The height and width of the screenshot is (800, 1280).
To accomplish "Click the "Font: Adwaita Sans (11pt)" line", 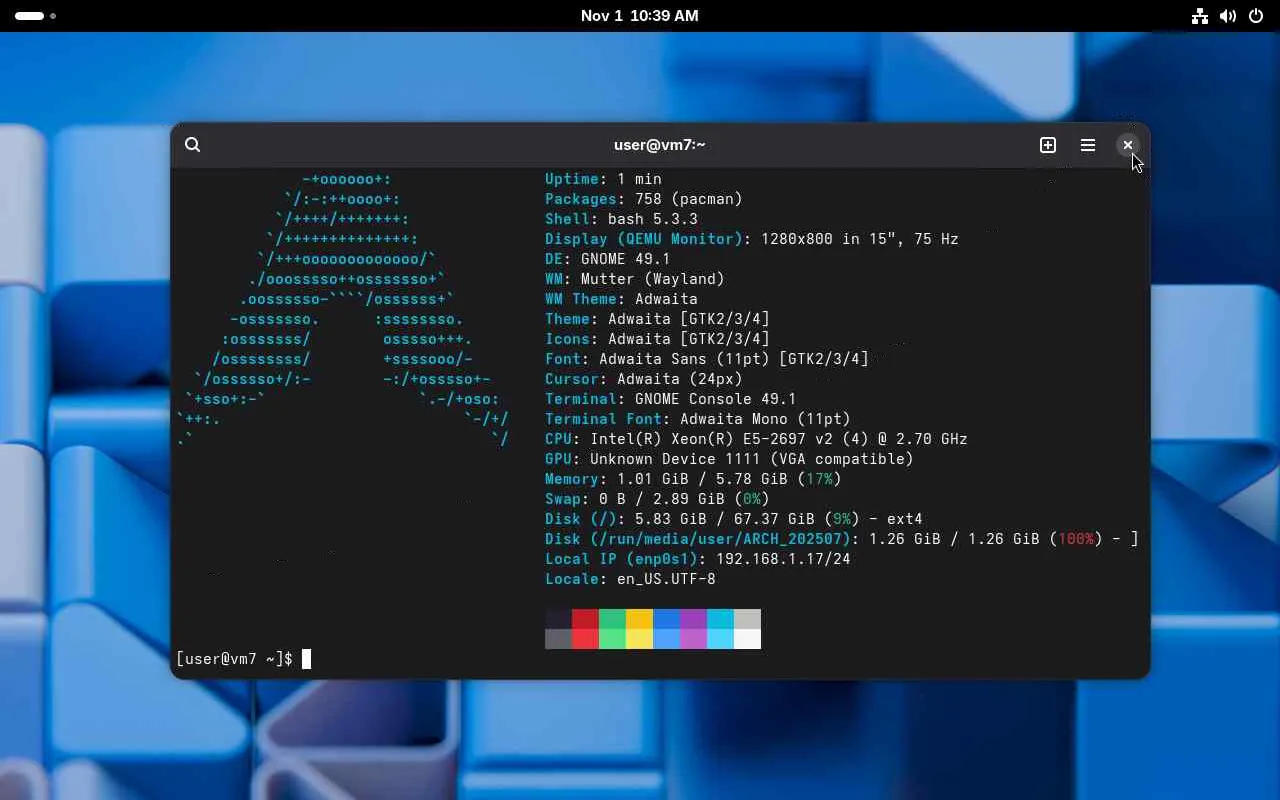I will (707, 359).
